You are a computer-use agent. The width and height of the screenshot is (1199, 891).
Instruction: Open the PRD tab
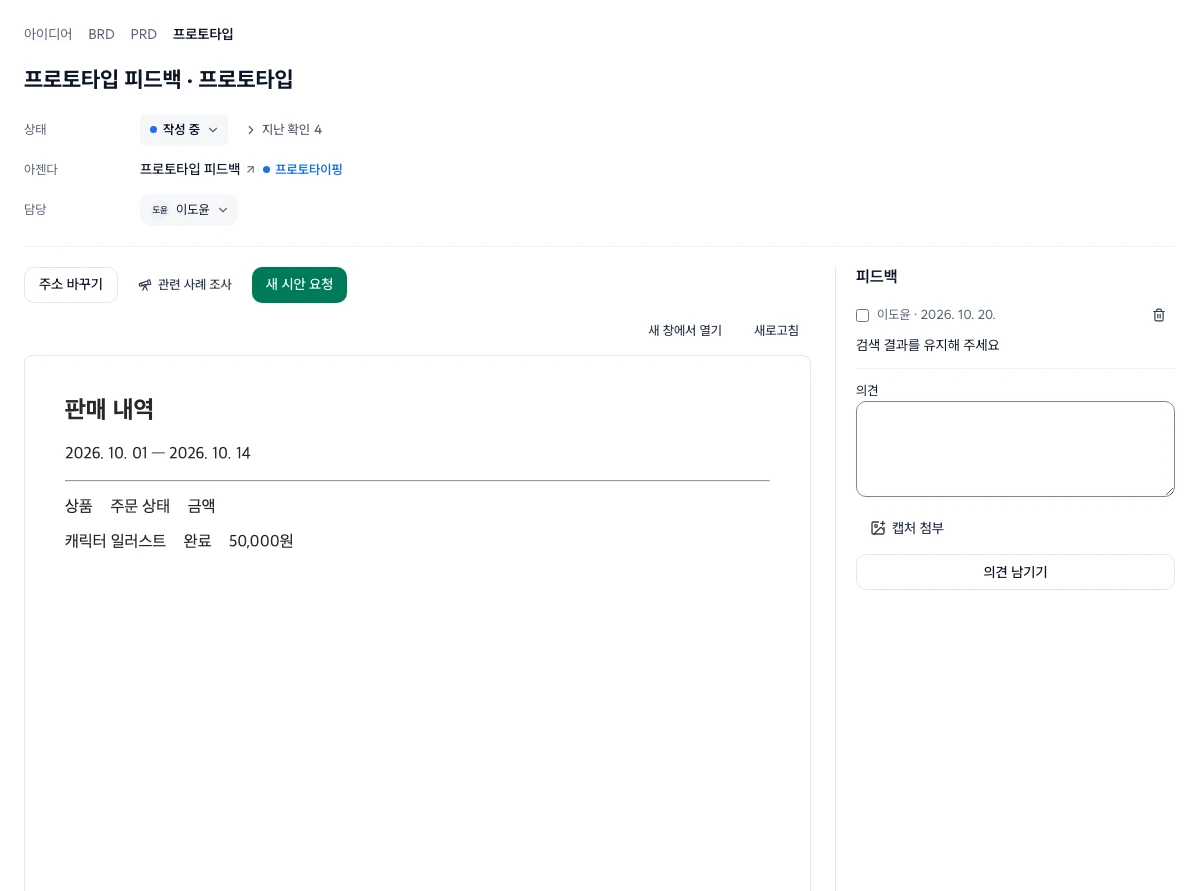143,34
